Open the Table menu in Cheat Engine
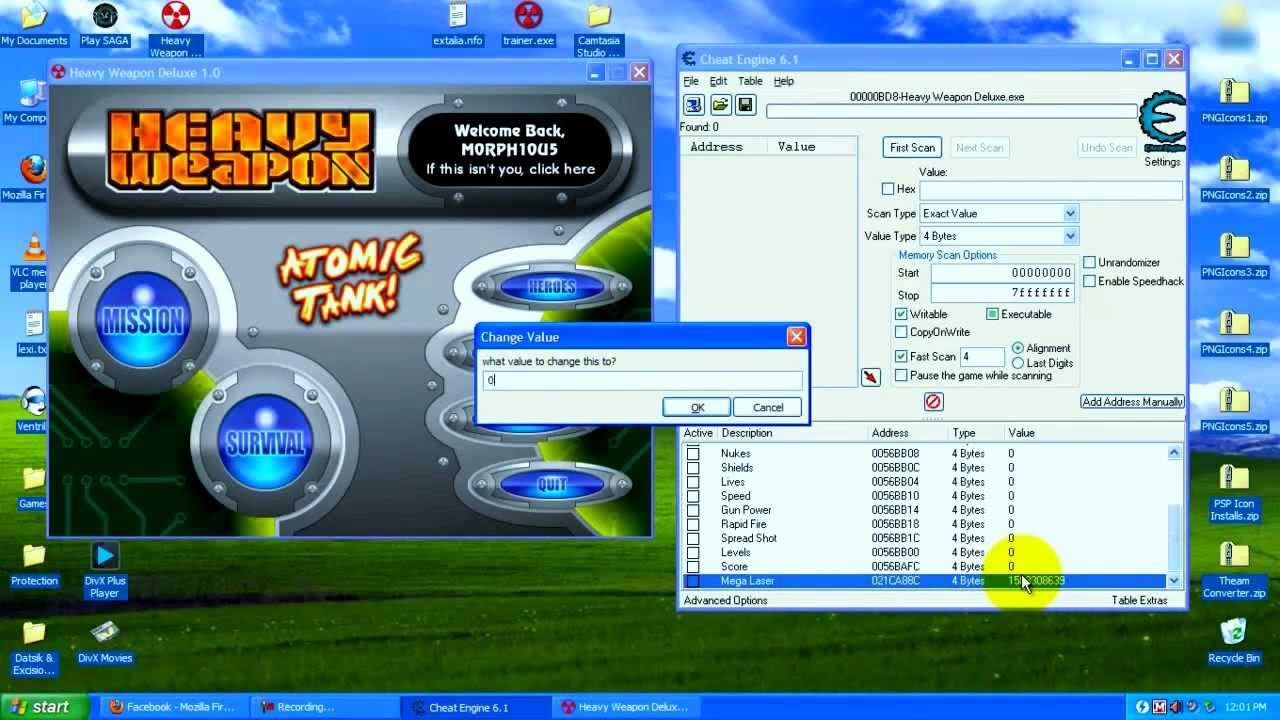1280x720 pixels. point(750,81)
